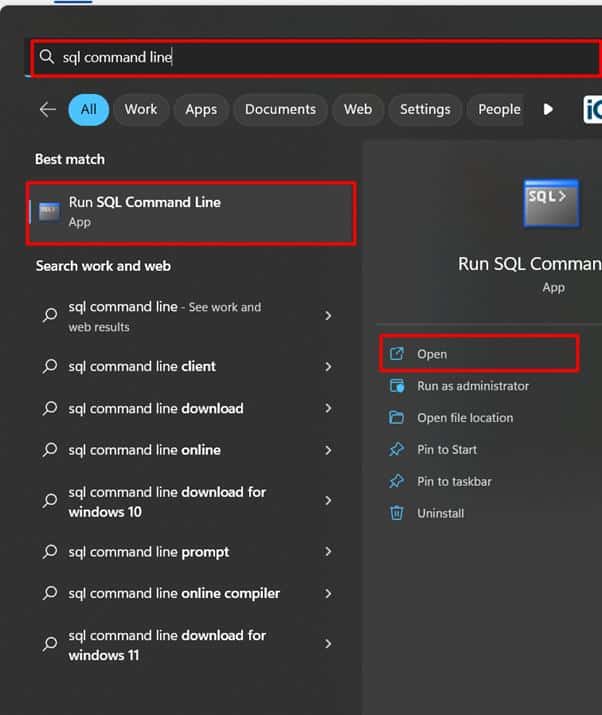Expand chevron for 'online compiler' suggestion
The width and height of the screenshot is (602, 715).
click(328, 594)
